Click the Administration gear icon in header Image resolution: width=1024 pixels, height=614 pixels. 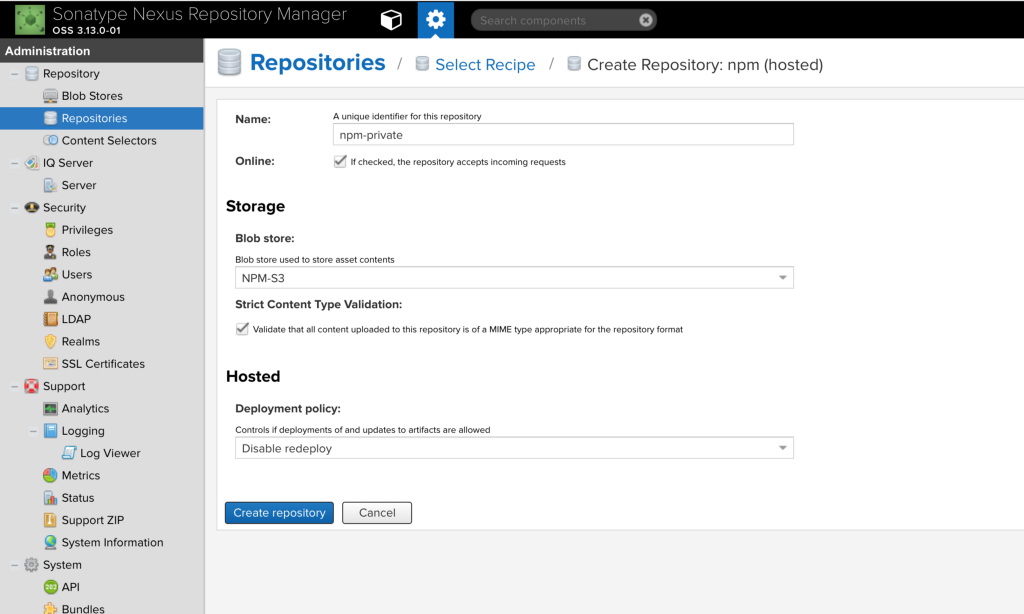(435, 20)
